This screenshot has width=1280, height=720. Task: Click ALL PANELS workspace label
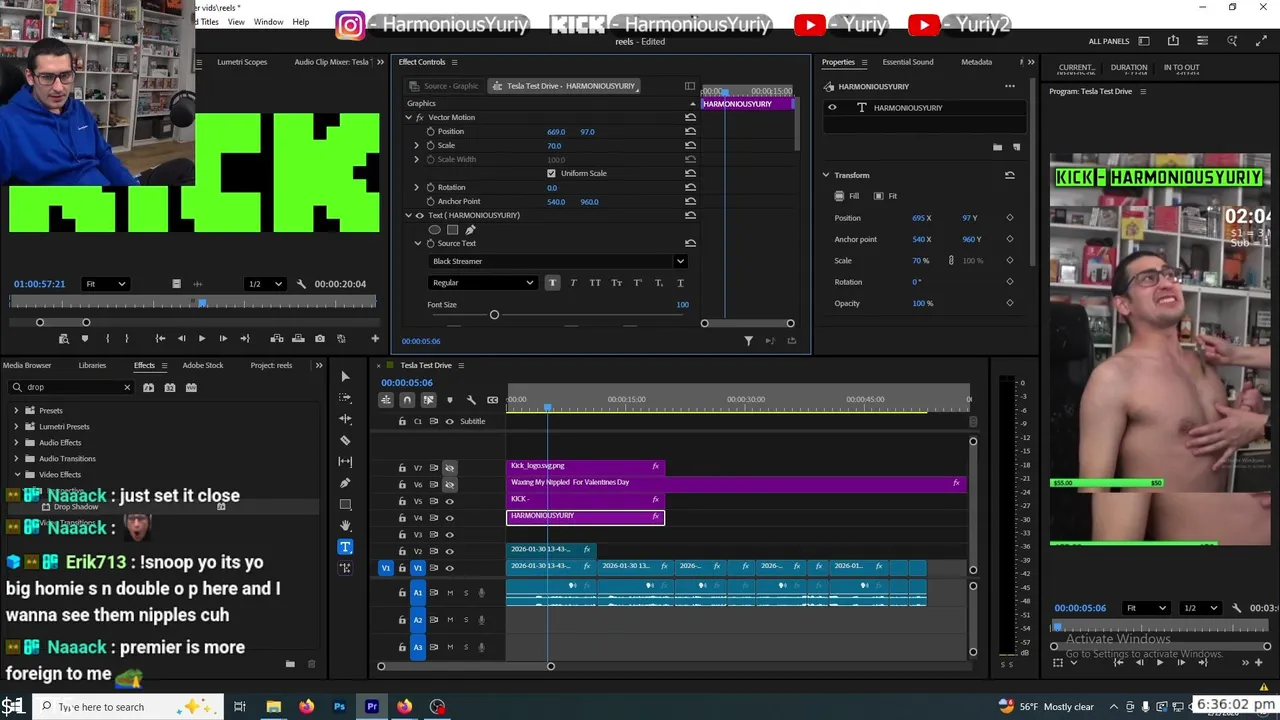1109,41
